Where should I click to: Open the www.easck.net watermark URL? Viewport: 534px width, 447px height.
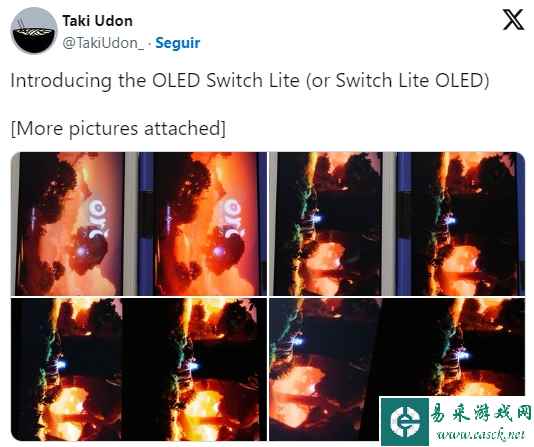pyautogui.click(x=481, y=434)
